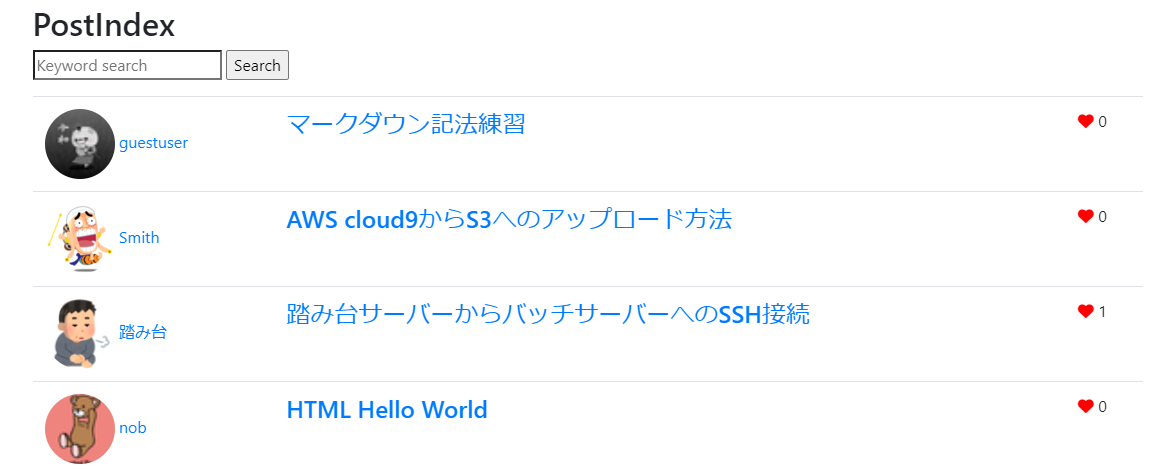Screen dimensions: 1164x476
Task: Click the Keyword search input field
Action: tap(127, 65)
